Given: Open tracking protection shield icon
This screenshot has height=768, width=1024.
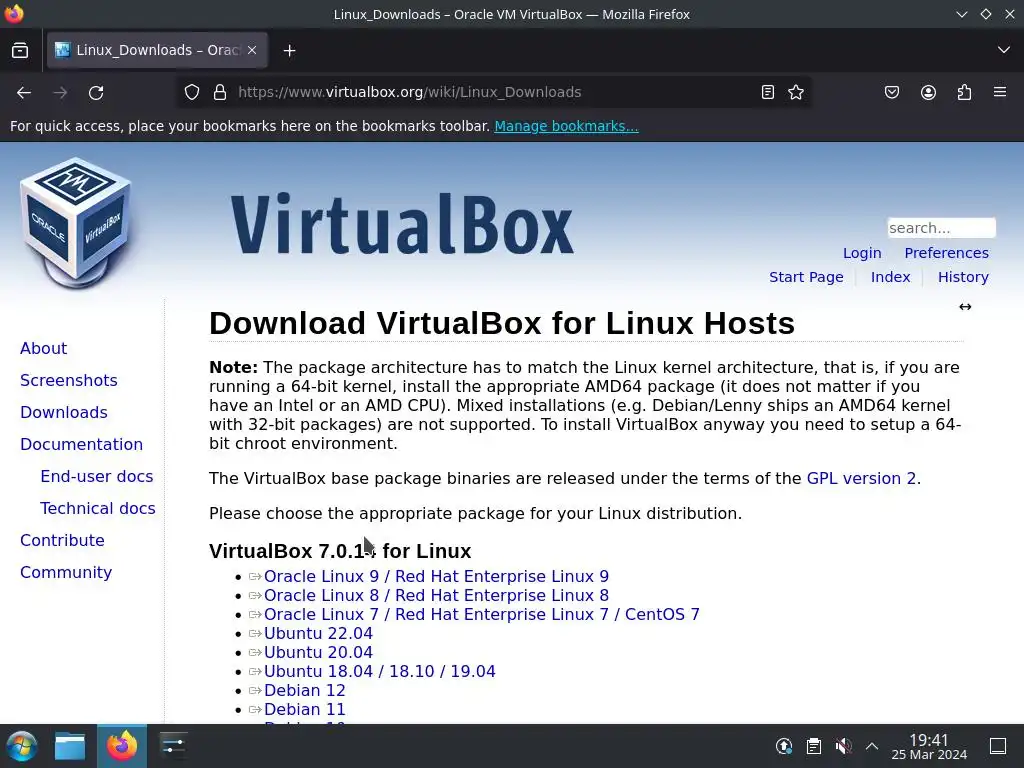Looking at the screenshot, I should [191, 92].
